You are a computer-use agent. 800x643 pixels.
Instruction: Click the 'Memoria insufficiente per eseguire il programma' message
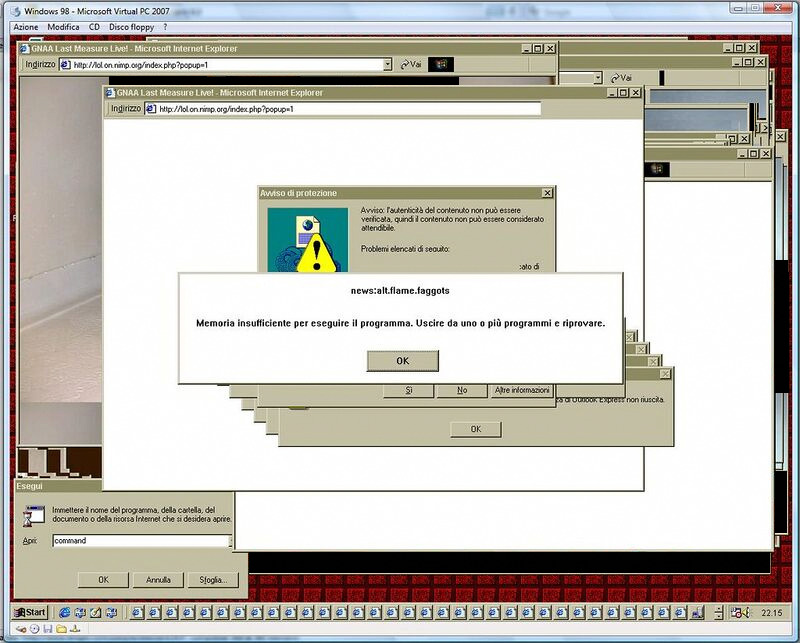401,323
